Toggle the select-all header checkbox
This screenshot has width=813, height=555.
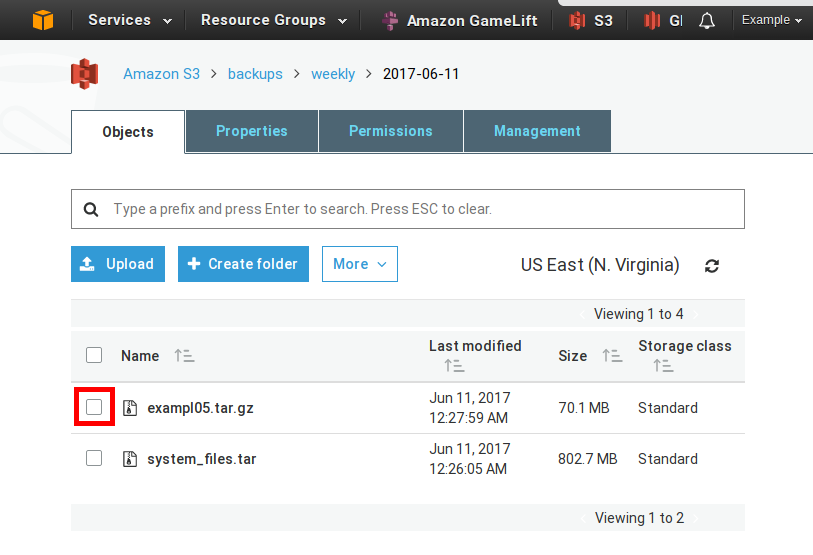click(x=94, y=355)
